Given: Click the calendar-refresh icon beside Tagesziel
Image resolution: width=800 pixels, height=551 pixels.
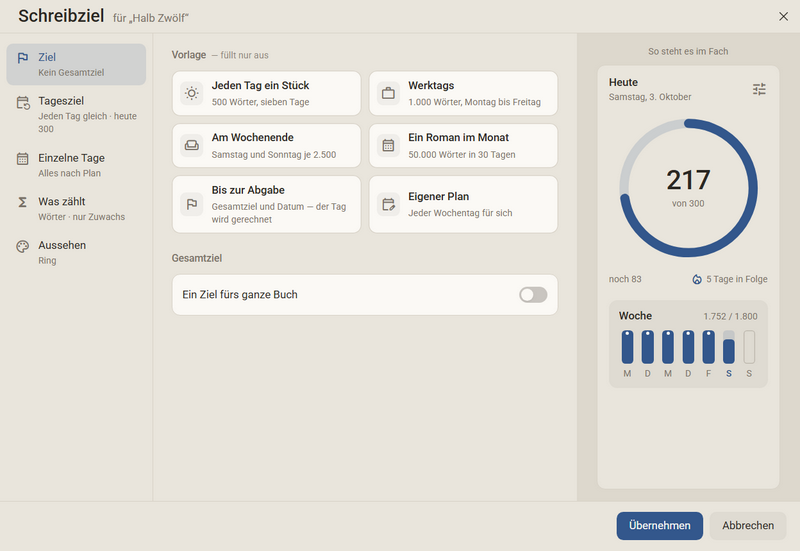Looking at the screenshot, I should (x=22, y=103).
